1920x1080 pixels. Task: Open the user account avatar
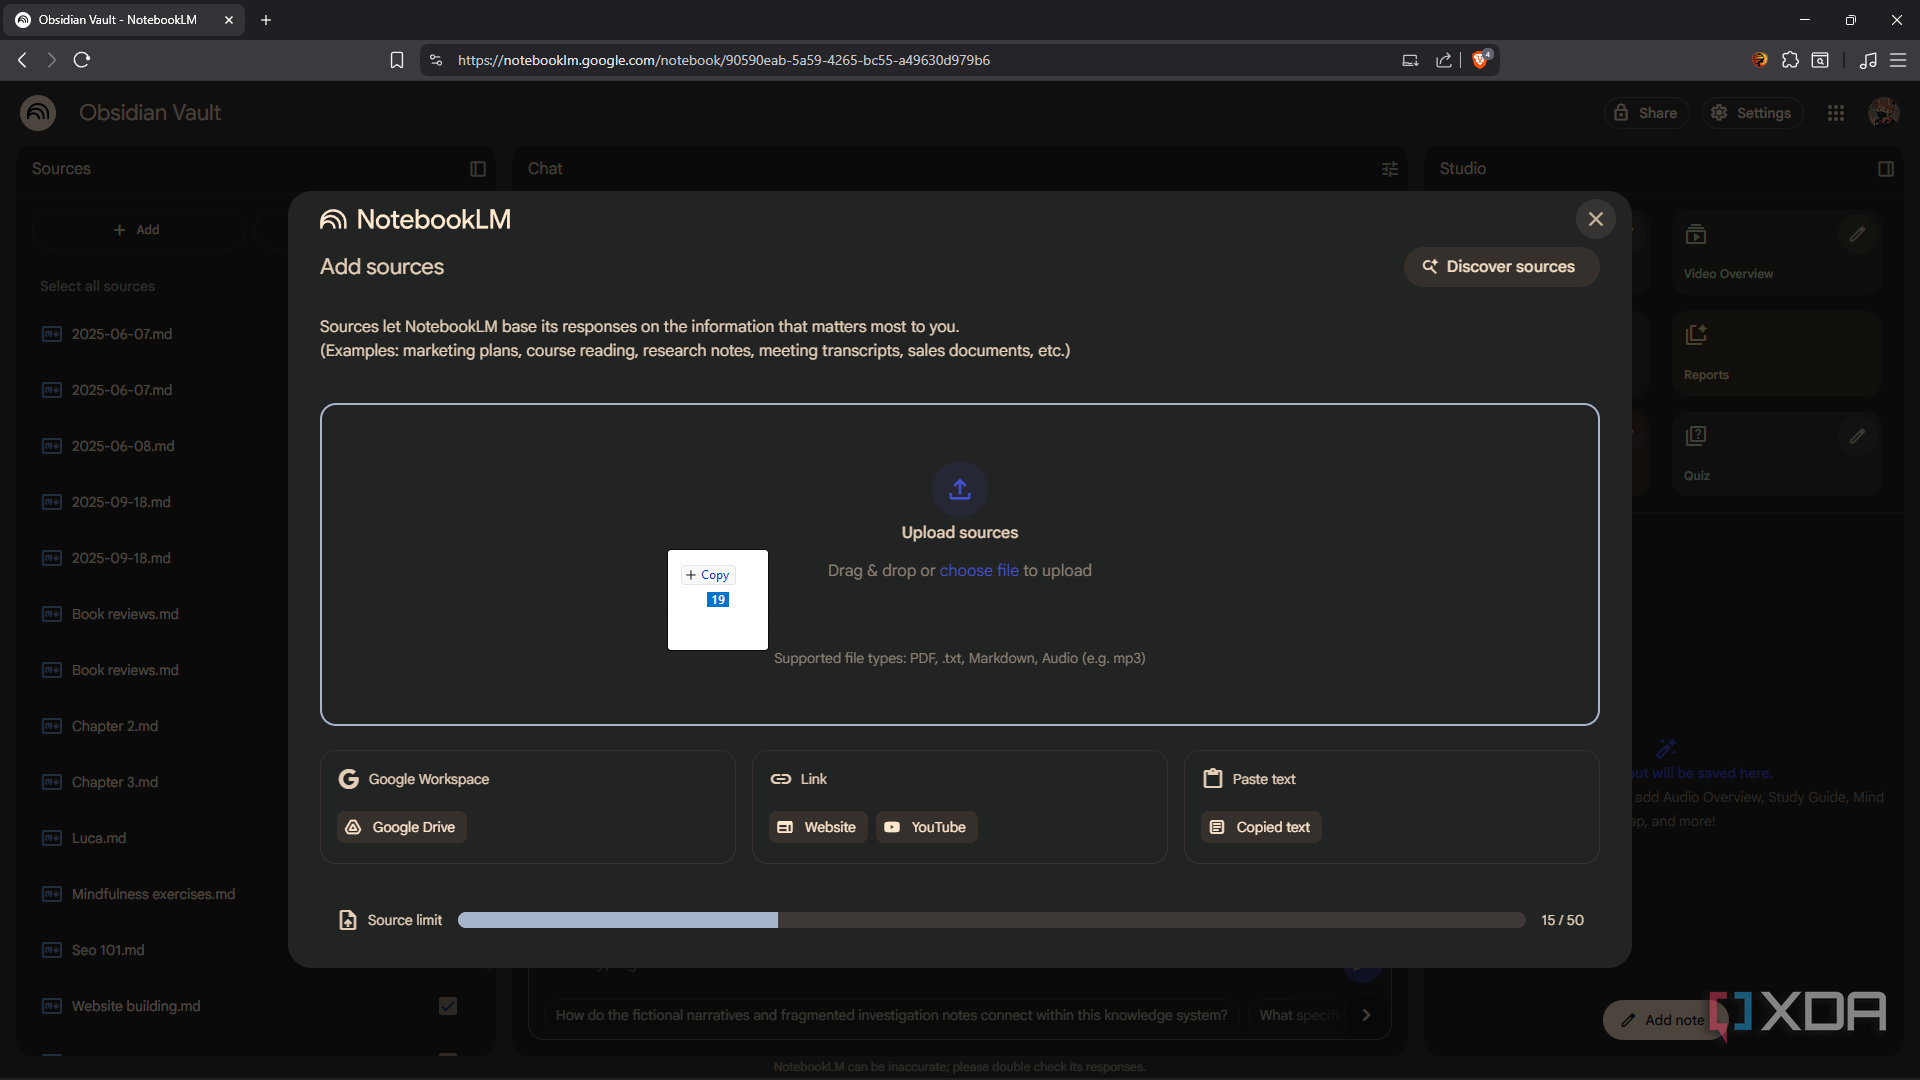[x=1884, y=113]
